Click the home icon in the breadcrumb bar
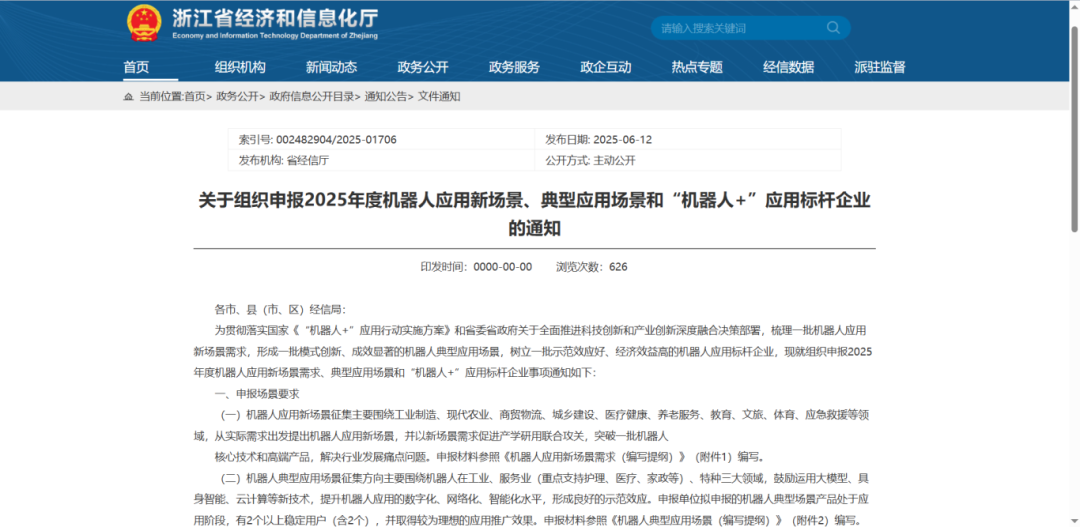This screenshot has height=527, width=1080. [128, 97]
